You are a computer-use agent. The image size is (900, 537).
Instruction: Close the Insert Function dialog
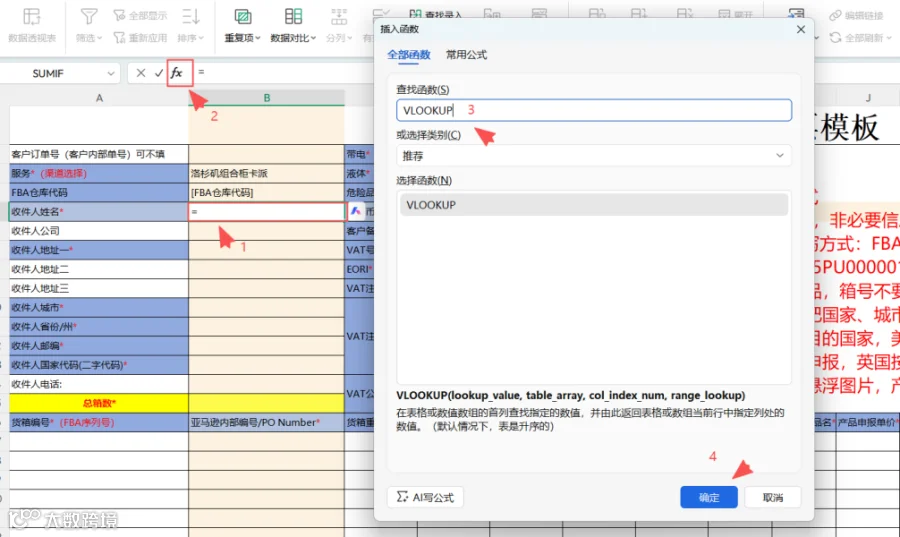pos(801,29)
